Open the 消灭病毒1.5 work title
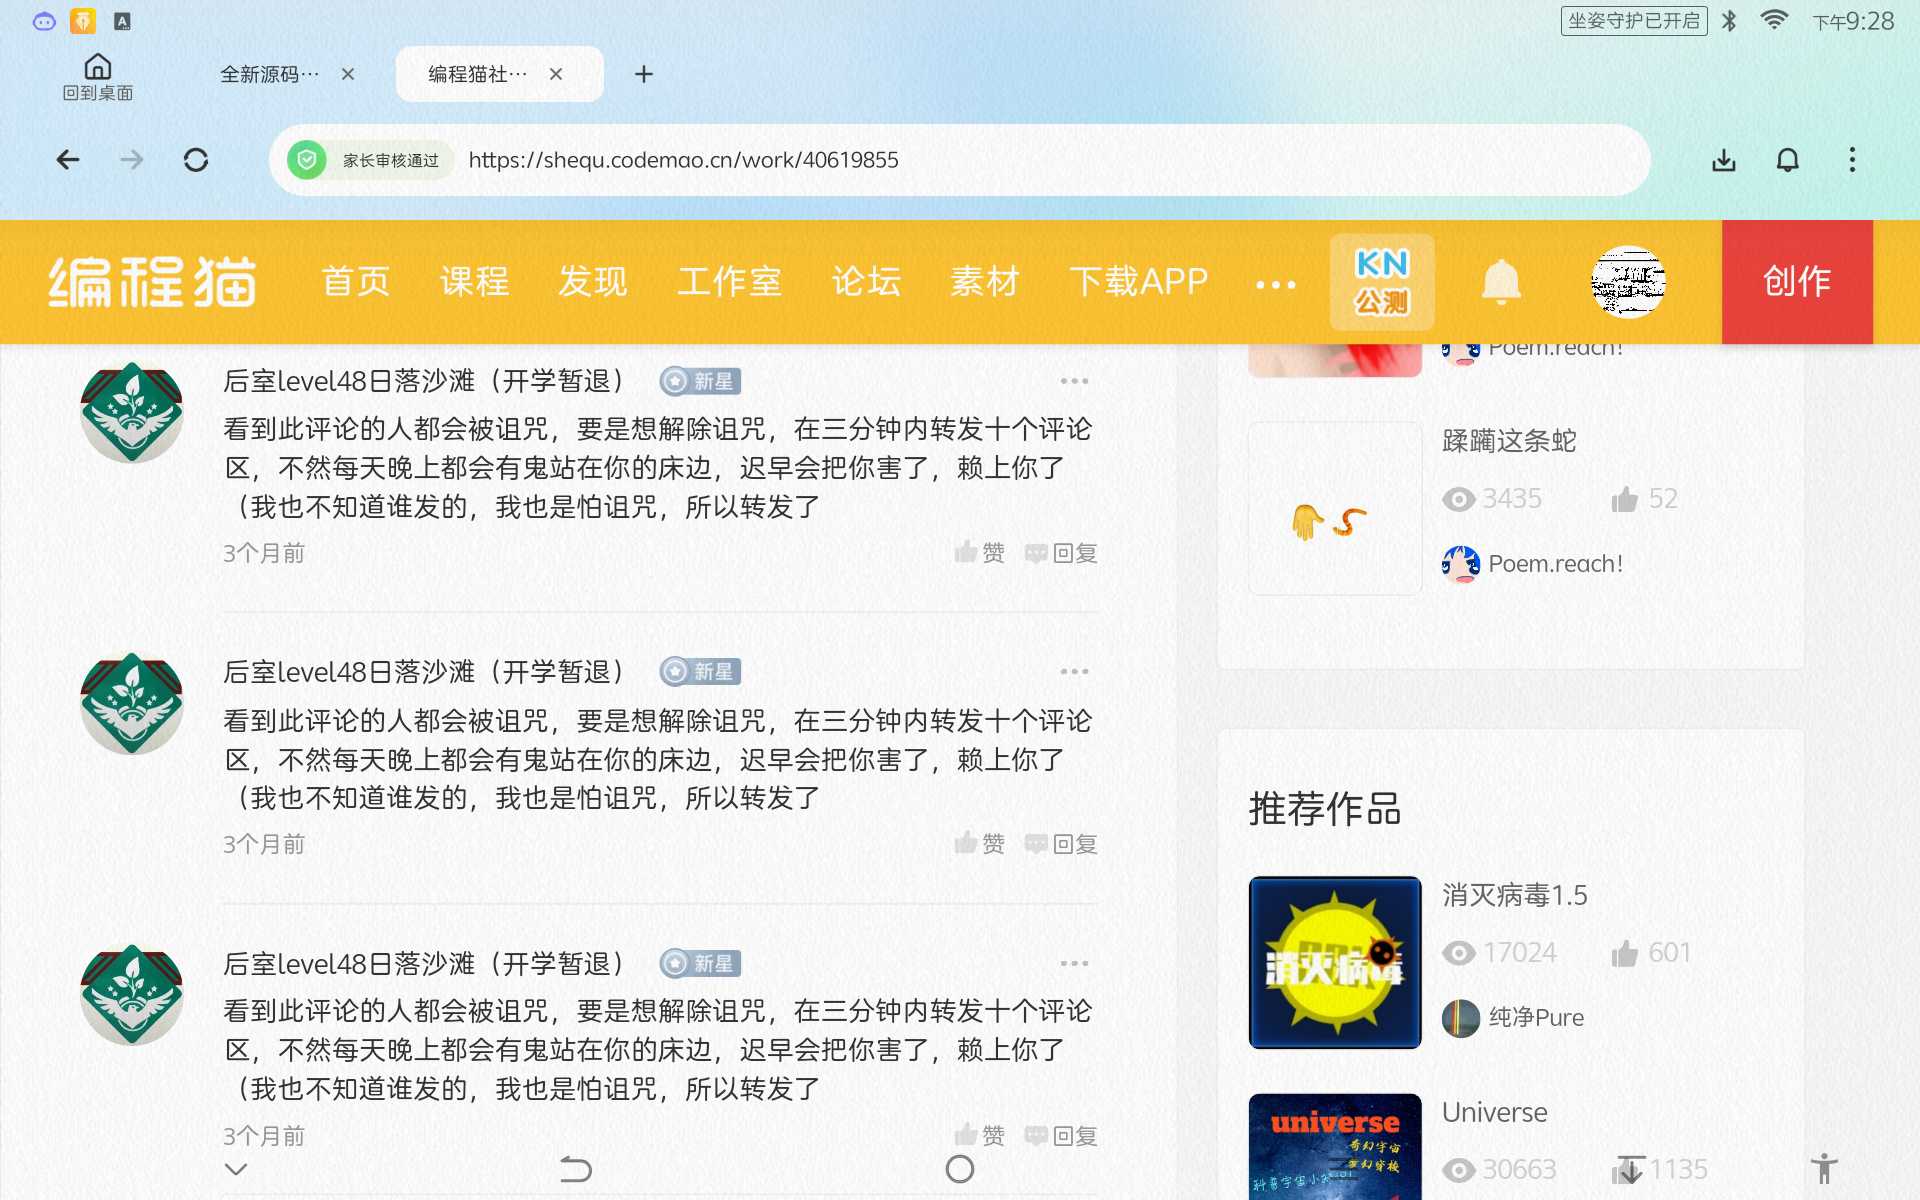Image resolution: width=1920 pixels, height=1200 pixels. (1515, 895)
